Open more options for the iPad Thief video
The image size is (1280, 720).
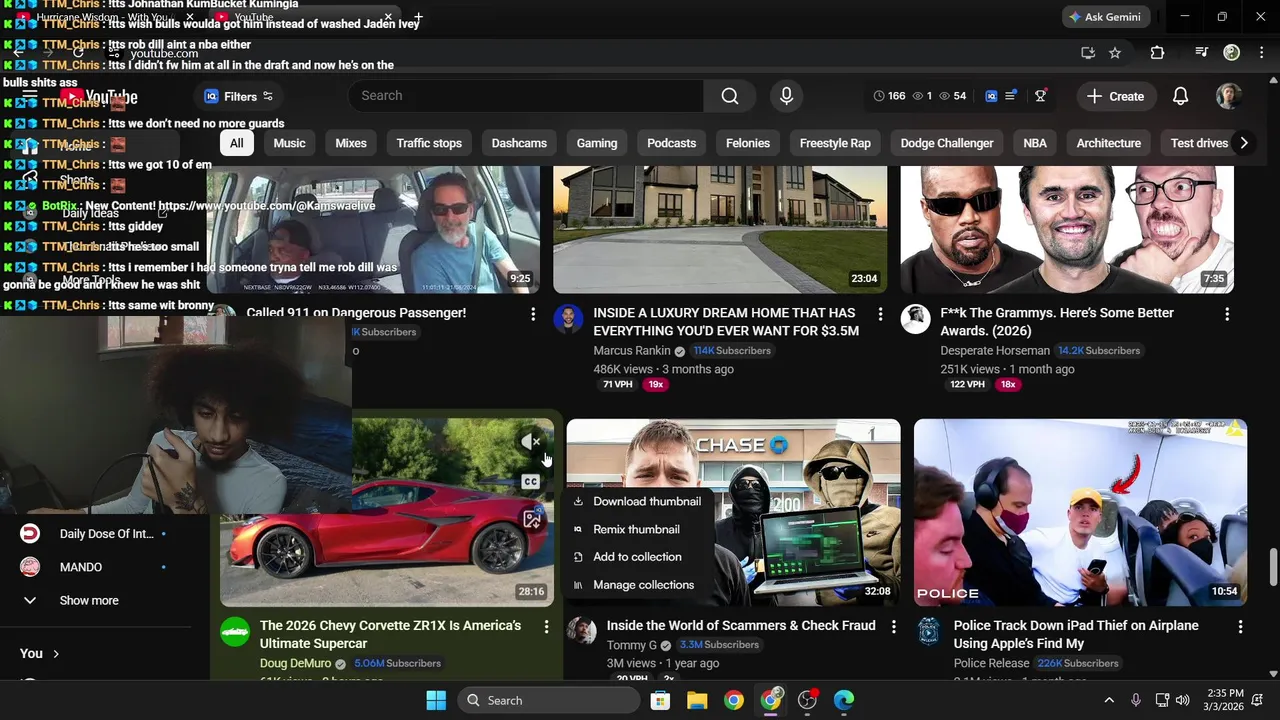coord(1240,627)
